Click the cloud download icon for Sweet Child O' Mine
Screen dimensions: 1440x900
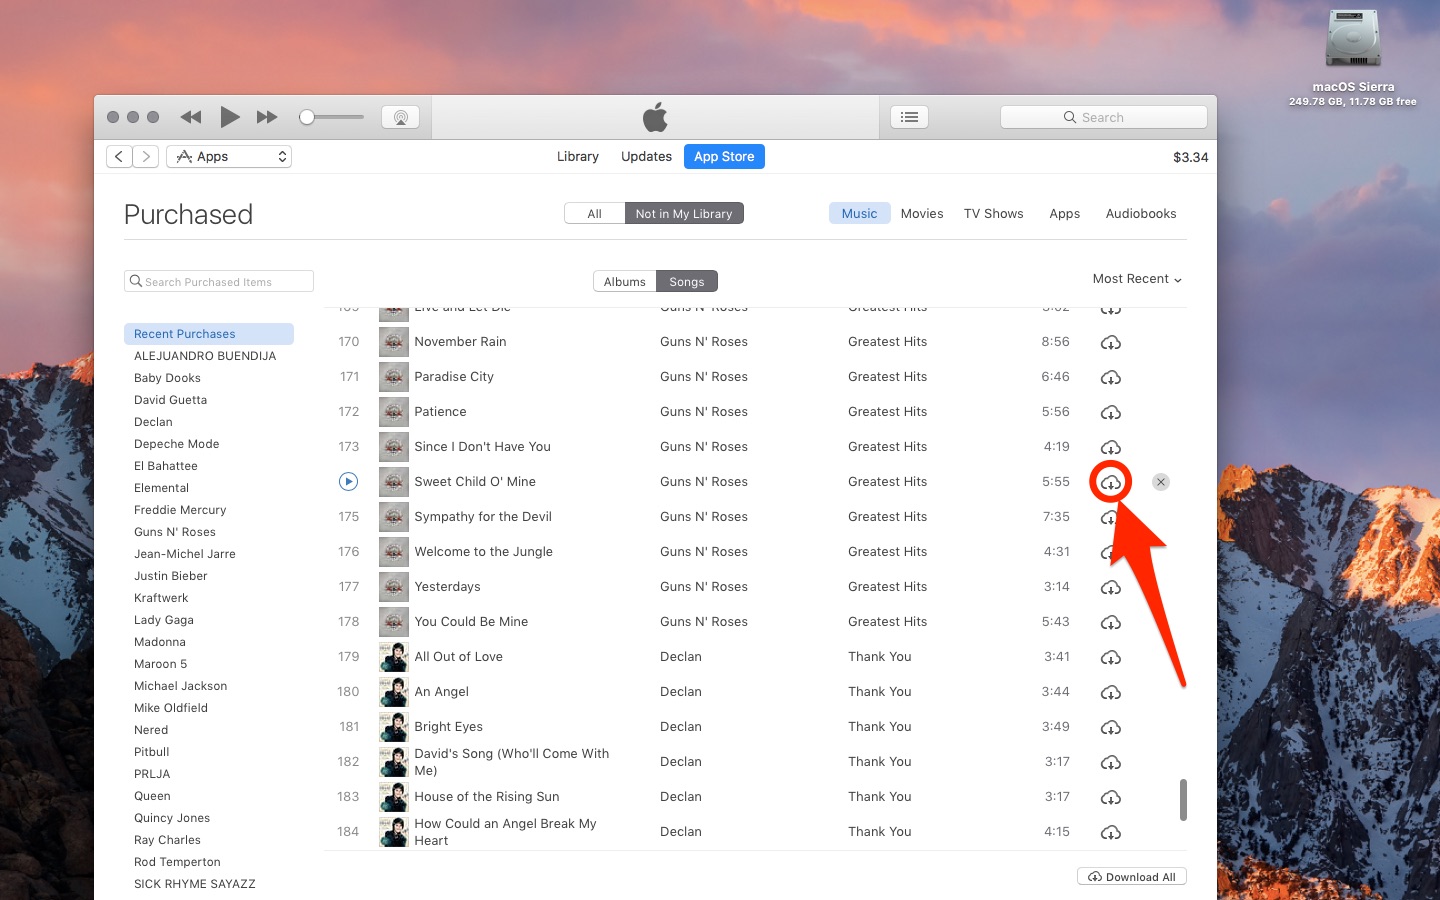[1111, 482]
